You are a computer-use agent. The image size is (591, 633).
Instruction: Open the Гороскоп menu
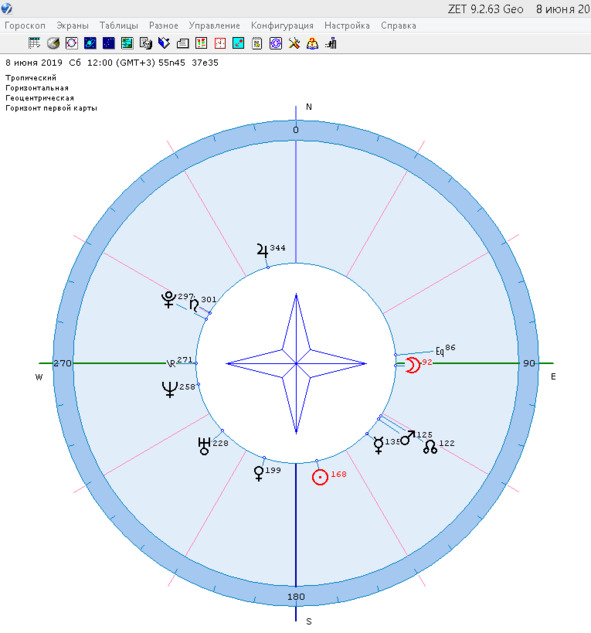[x=25, y=25]
